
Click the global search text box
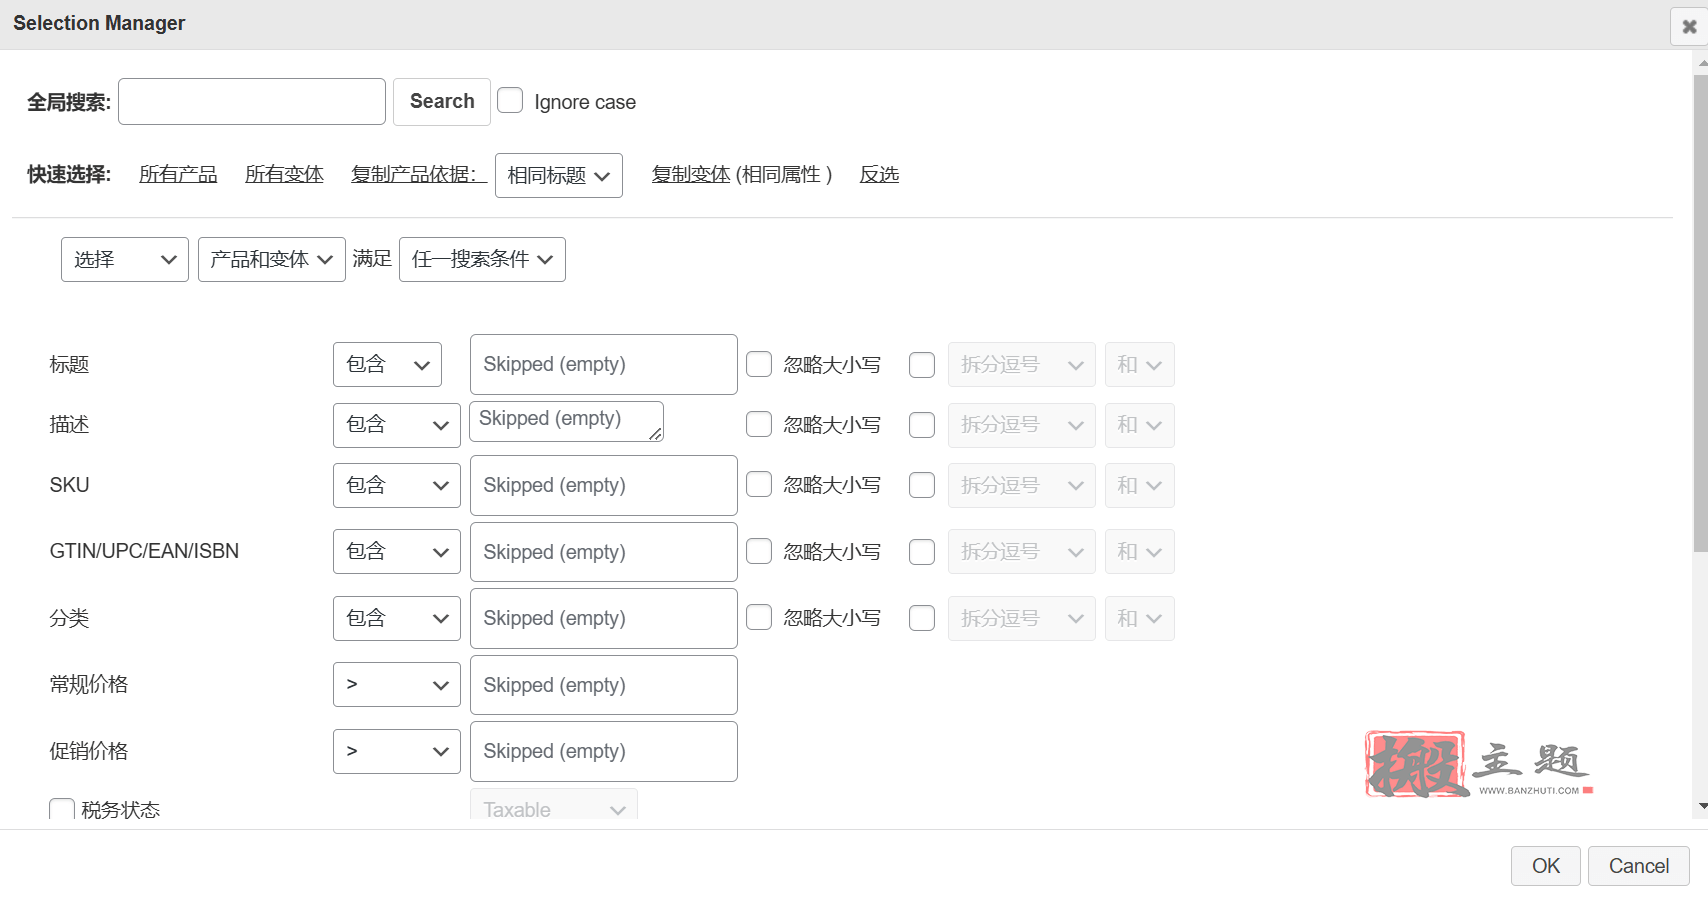click(x=252, y=102)
